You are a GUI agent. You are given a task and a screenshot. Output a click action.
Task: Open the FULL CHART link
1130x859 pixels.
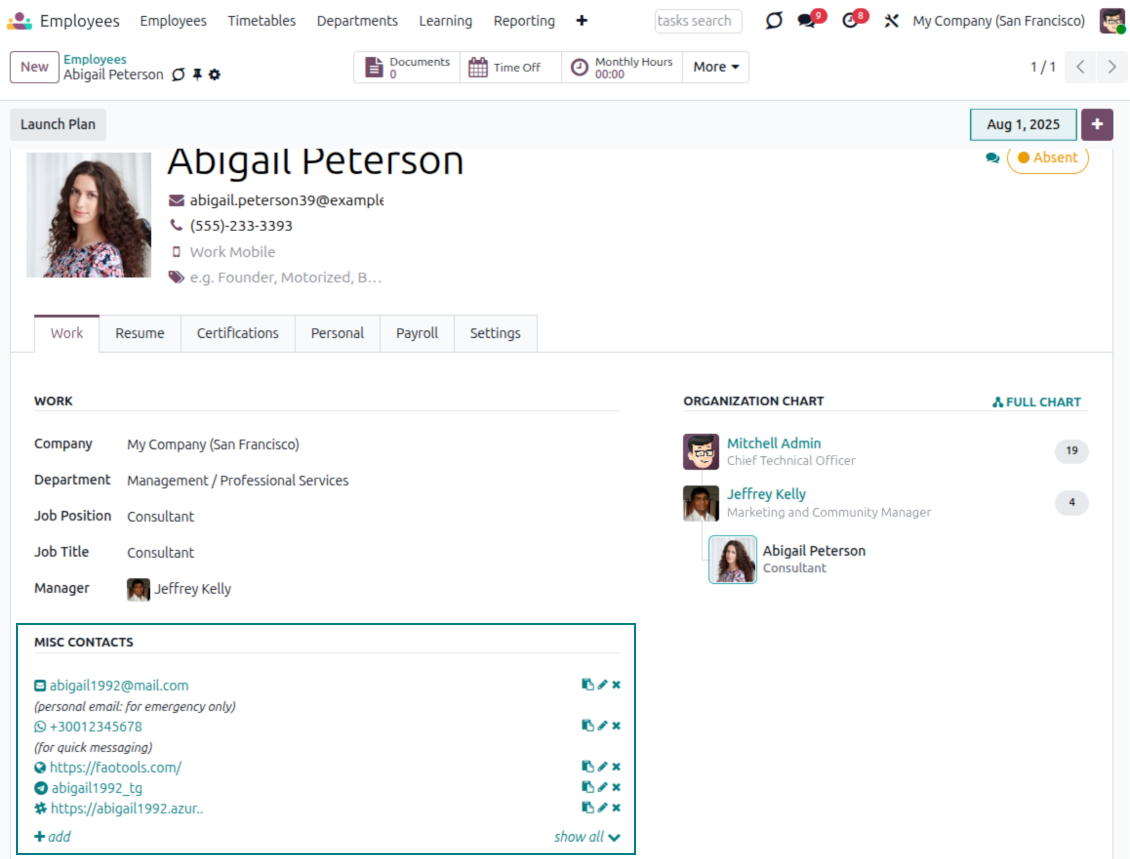[x=1036, y=402]
